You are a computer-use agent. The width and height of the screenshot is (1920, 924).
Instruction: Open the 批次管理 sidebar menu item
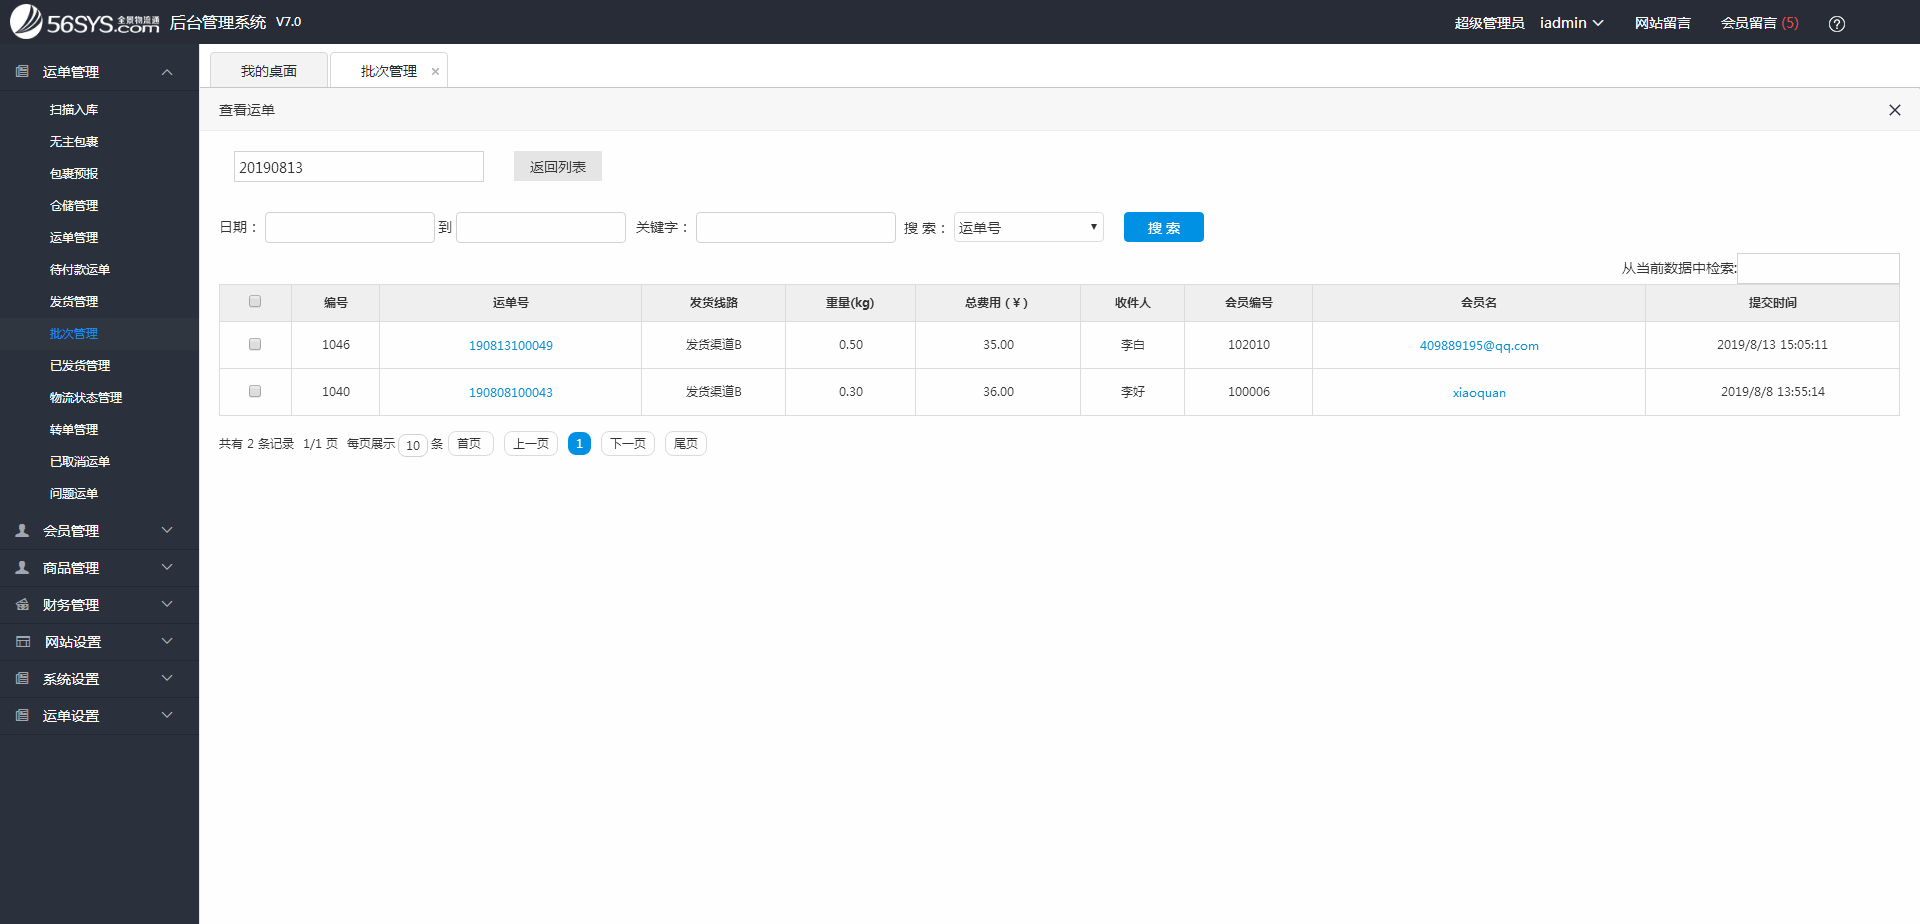[x=74, y=333]
